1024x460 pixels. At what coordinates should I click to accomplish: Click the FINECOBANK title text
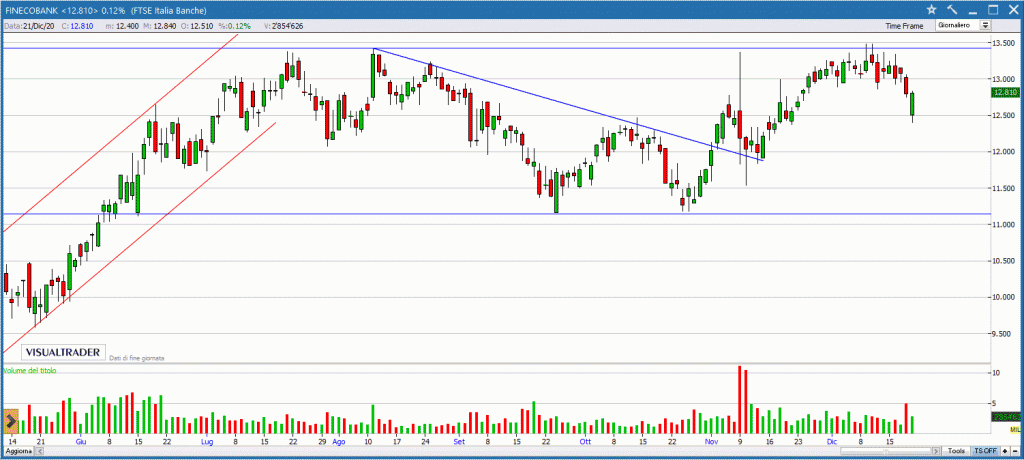pos(30,10)
